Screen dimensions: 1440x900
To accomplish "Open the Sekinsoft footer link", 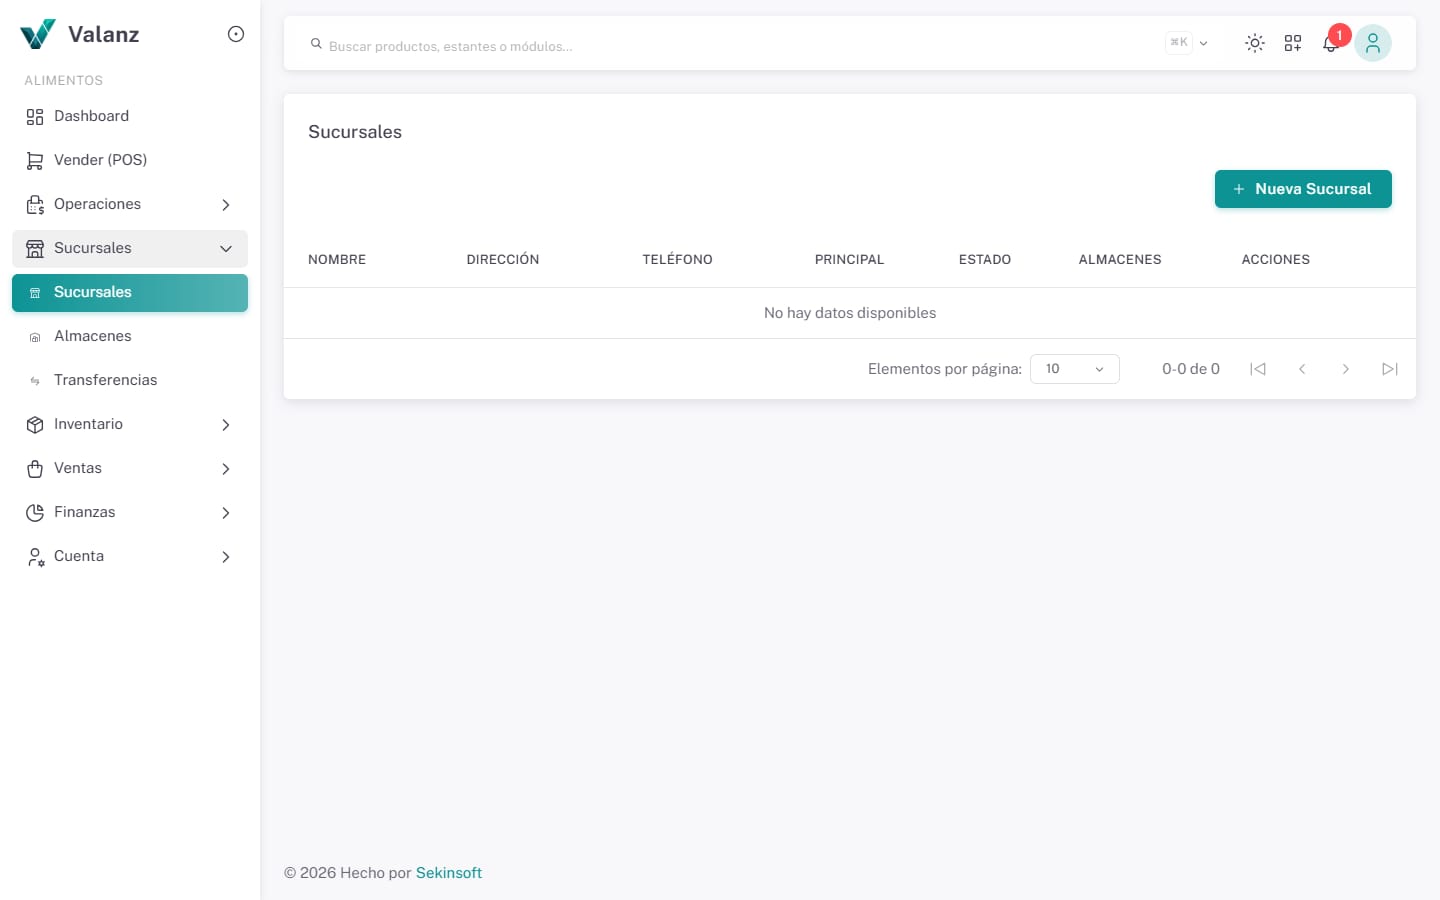I will [449, 873].
